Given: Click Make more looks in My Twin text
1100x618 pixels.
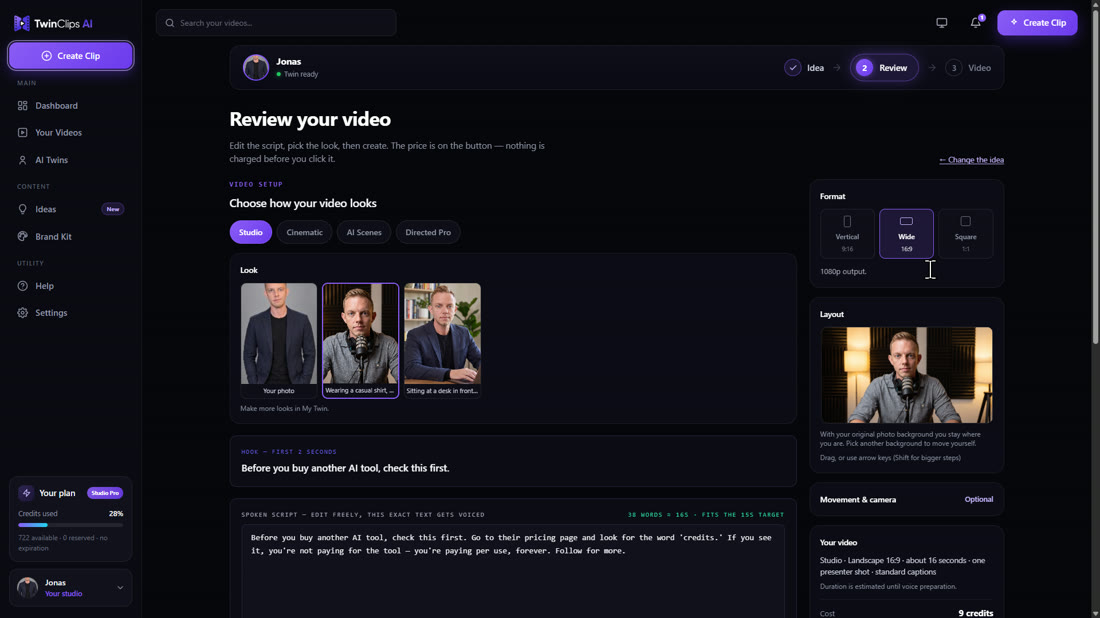Looking at the screenshot, I should point(284,408).
